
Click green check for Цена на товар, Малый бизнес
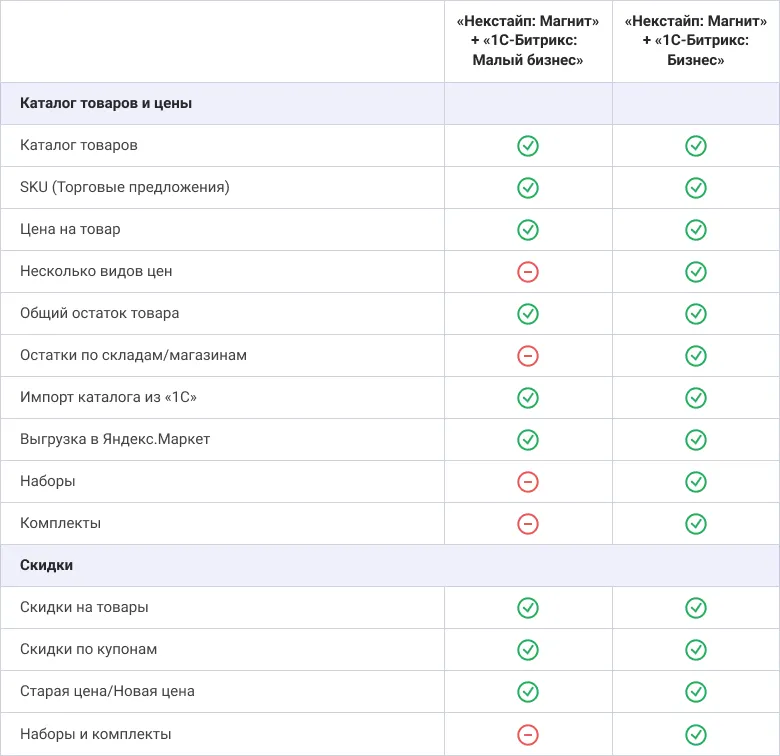[528, 230]
